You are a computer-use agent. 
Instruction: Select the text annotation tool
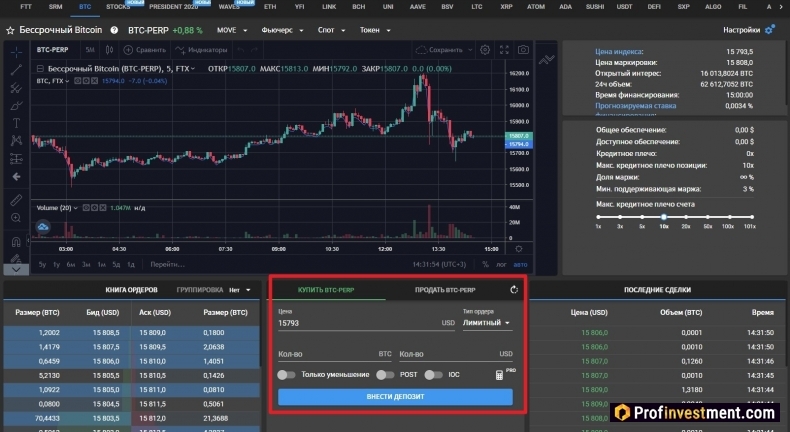[16, 123]
